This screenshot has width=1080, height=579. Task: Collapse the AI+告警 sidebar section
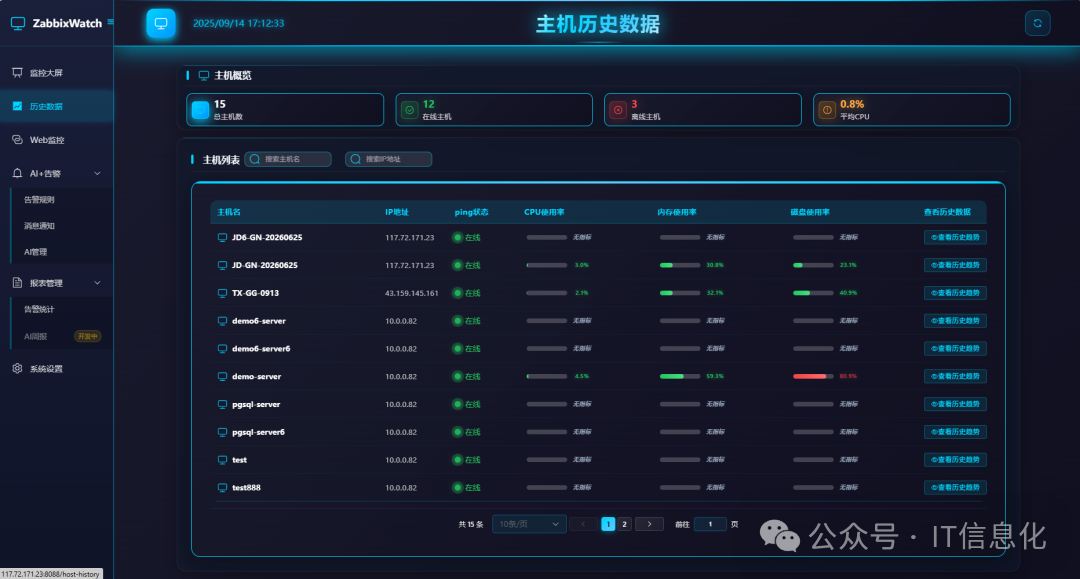[x=97, y=173]
